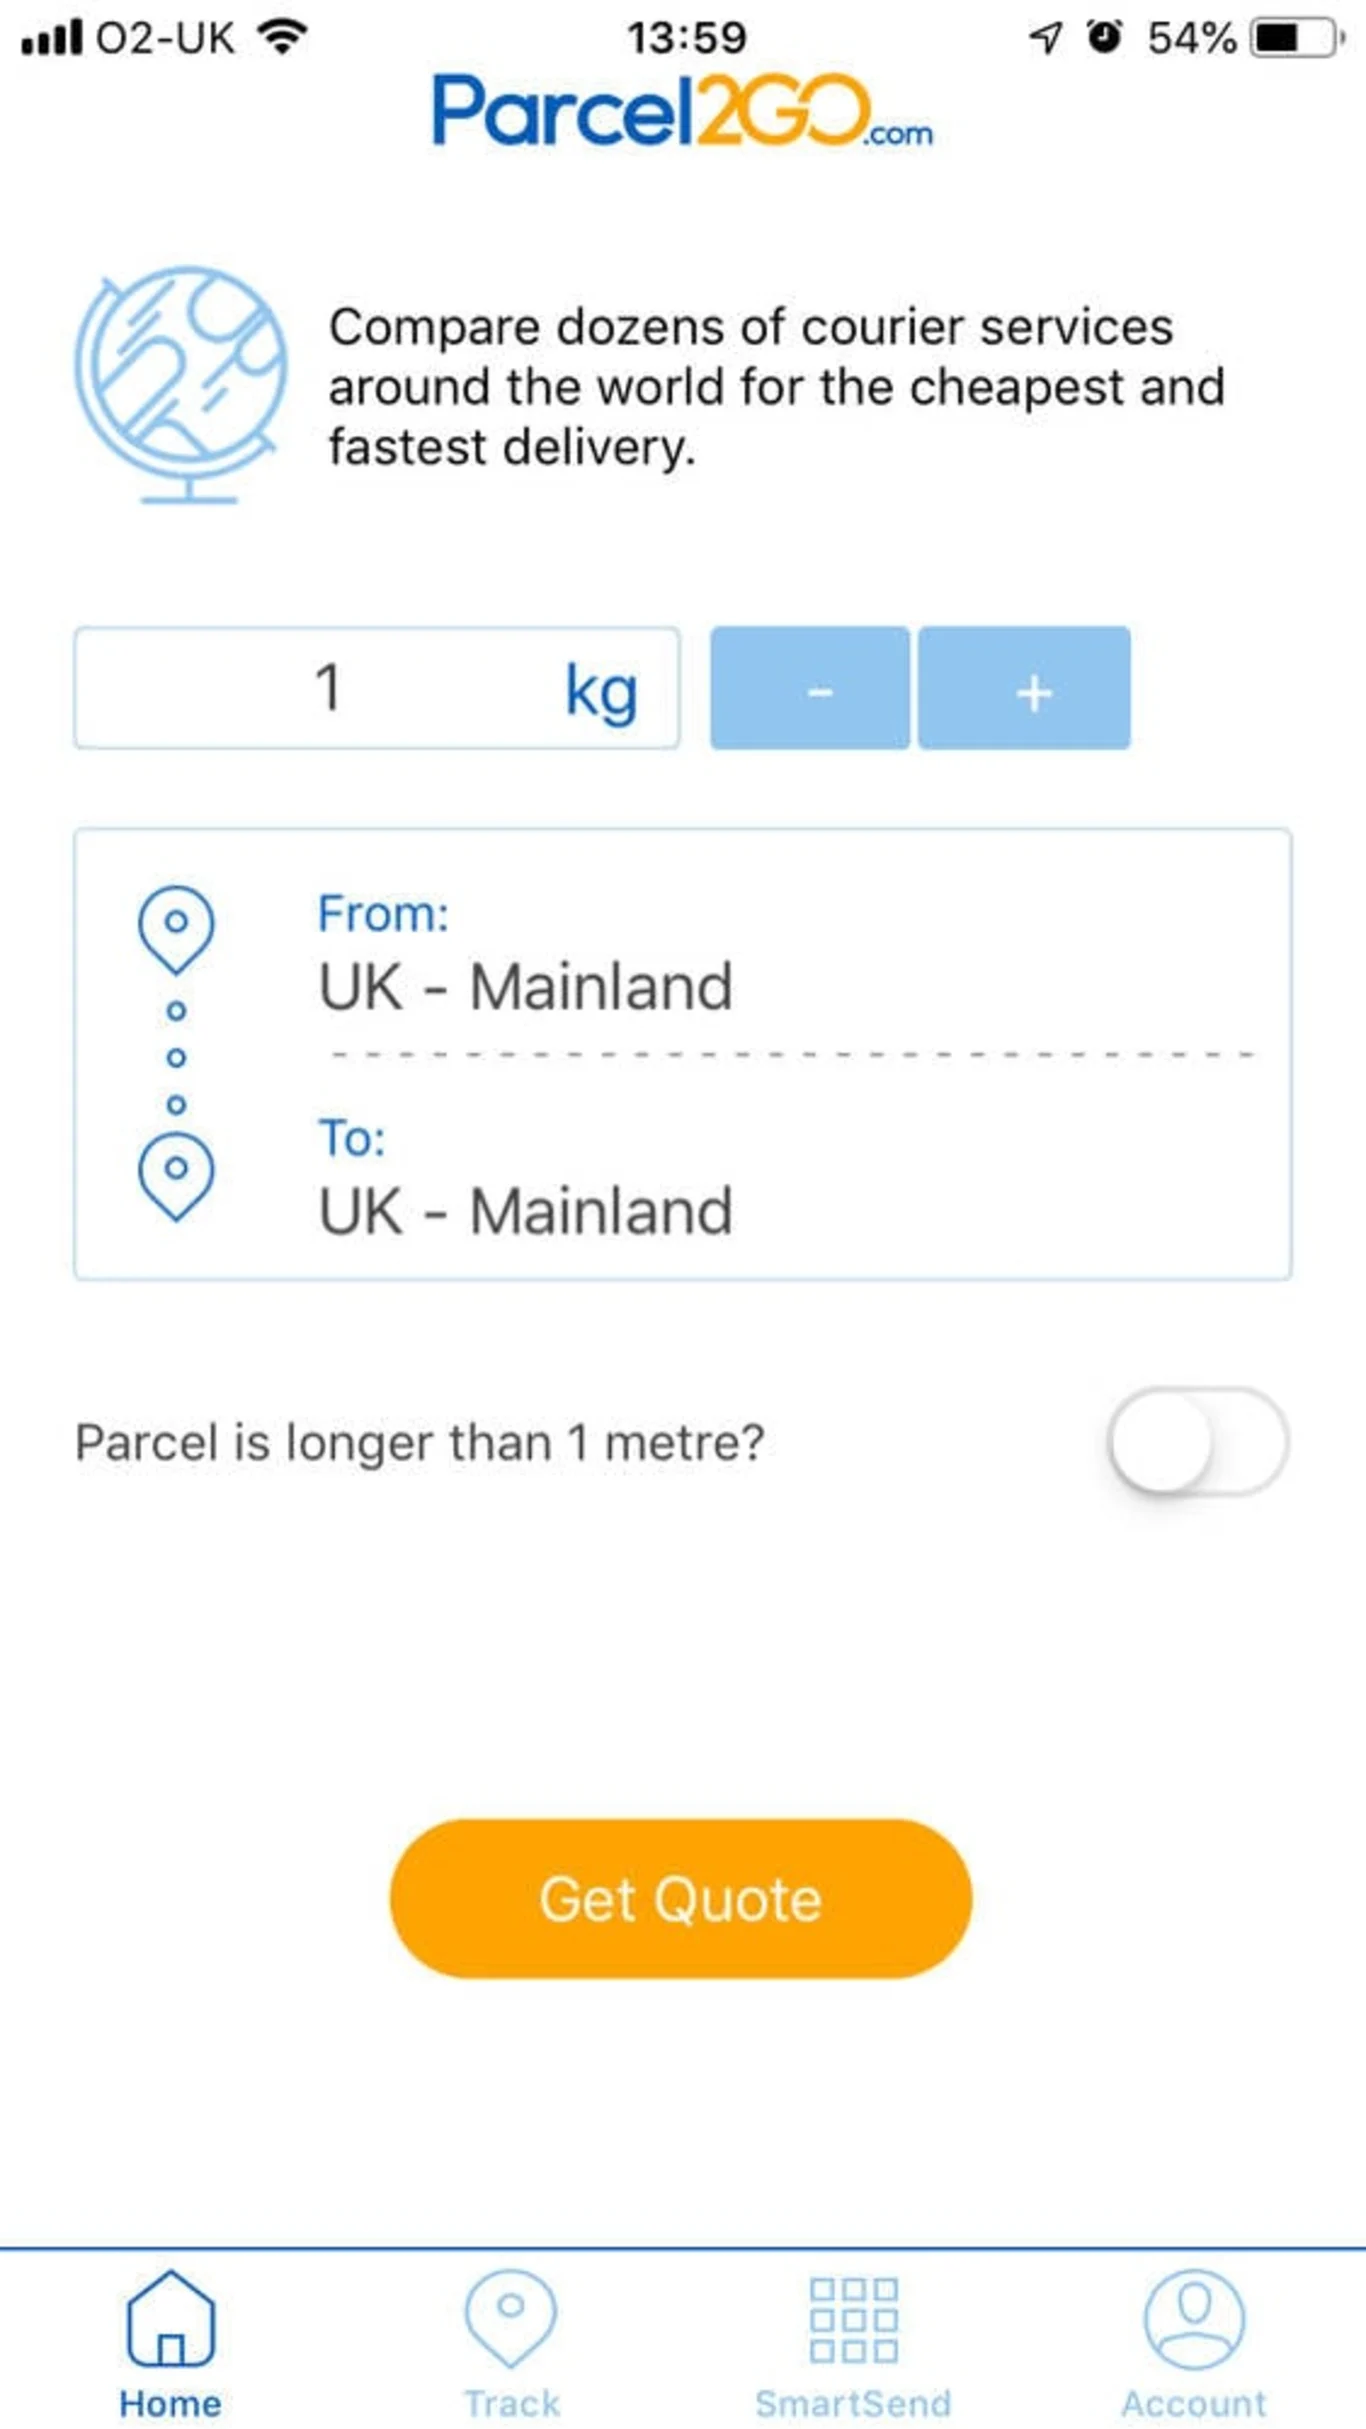Switch to the Track tab label
The height and width of the screenshot is (2429, 1366).
coord(511,2402)
